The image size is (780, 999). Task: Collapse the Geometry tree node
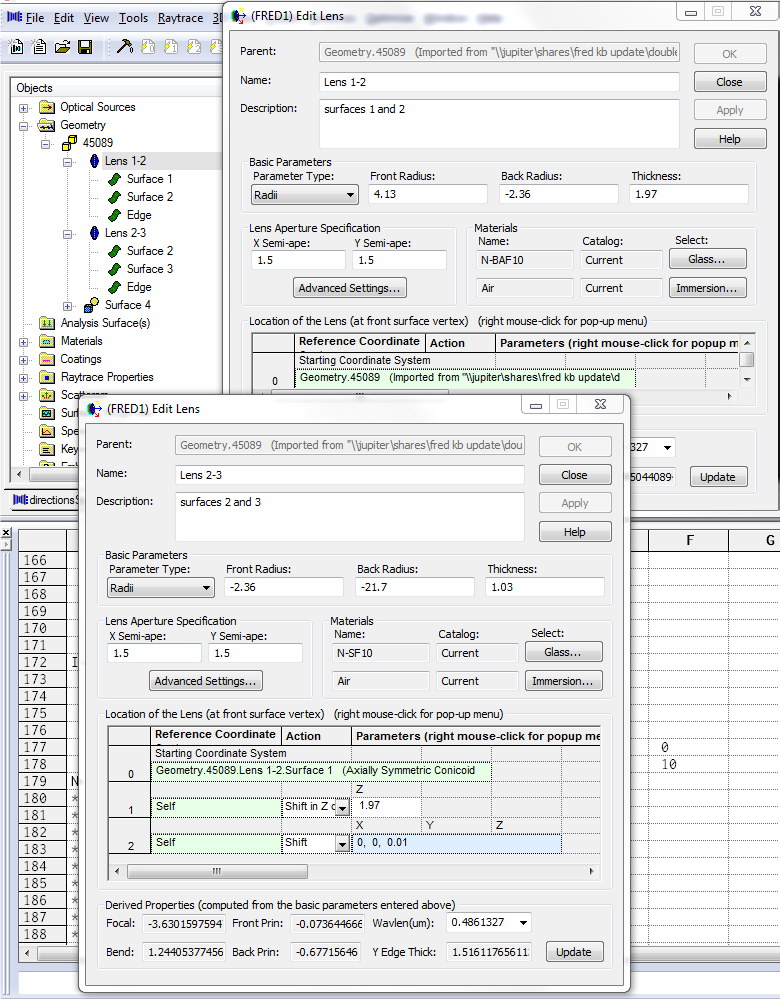(x=24, y=126)
